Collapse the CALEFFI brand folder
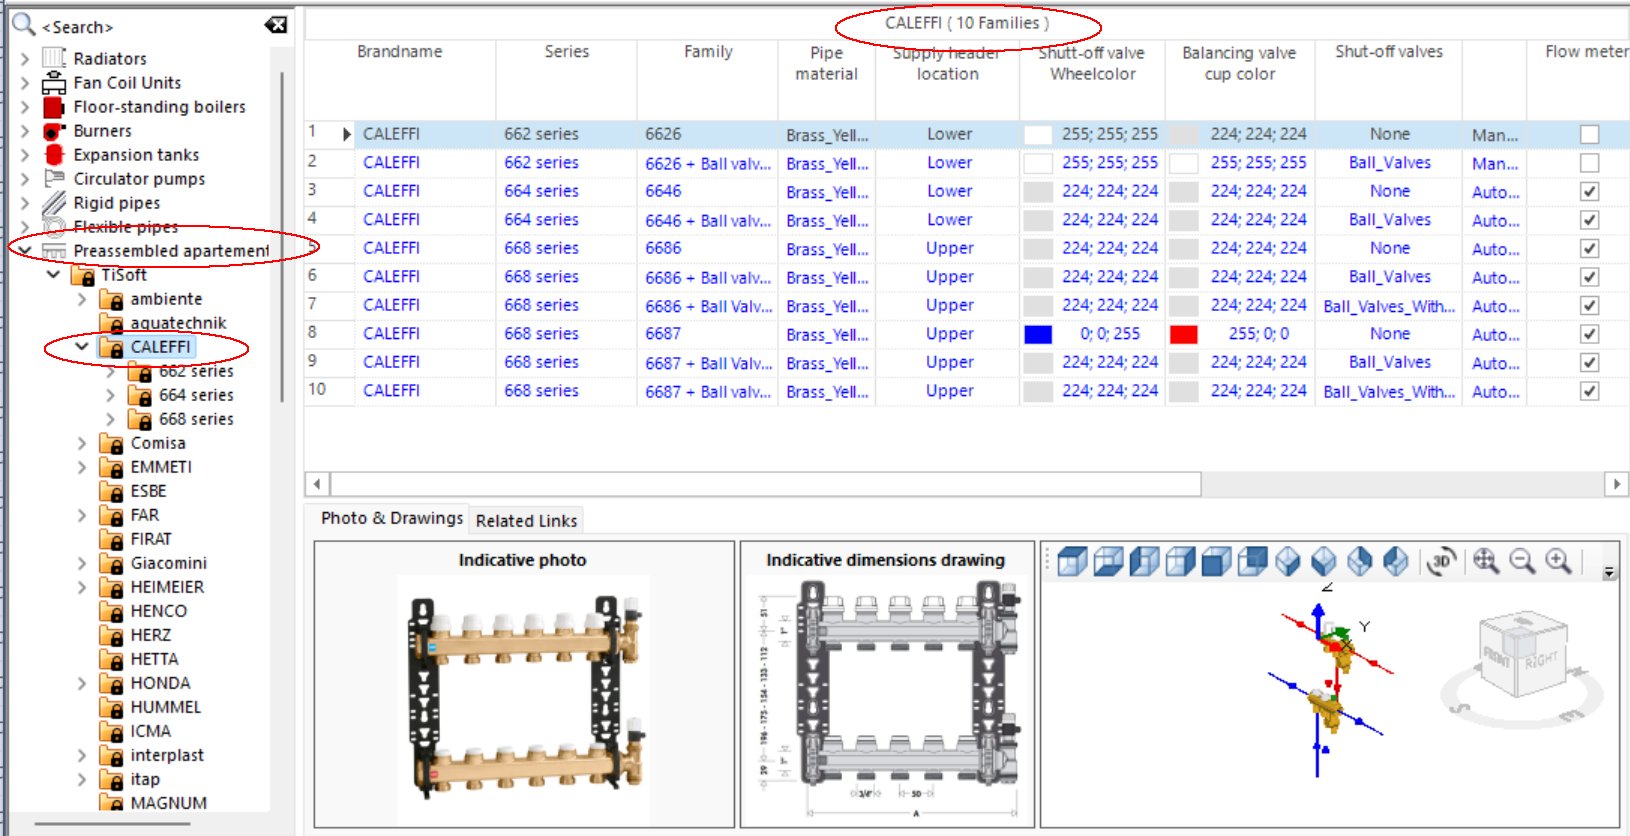The image size is (1630, 836). (x=82, y=347)
